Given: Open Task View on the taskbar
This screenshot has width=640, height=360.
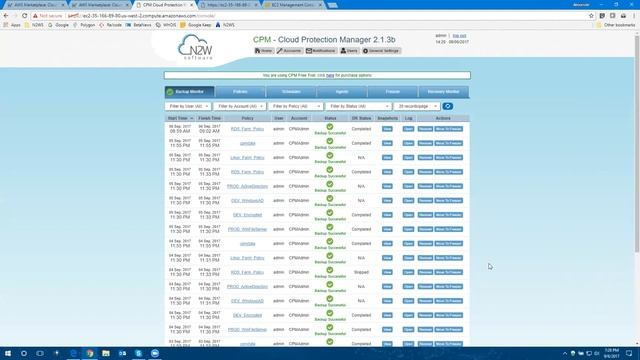Looking at the screenshot, I should pos(40,353).
